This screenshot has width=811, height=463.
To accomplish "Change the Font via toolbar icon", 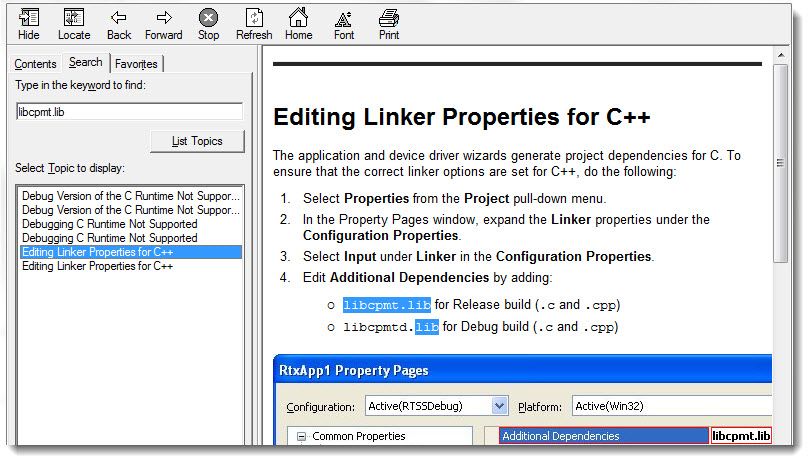I will pyautogui.click(x=343, y=18).
